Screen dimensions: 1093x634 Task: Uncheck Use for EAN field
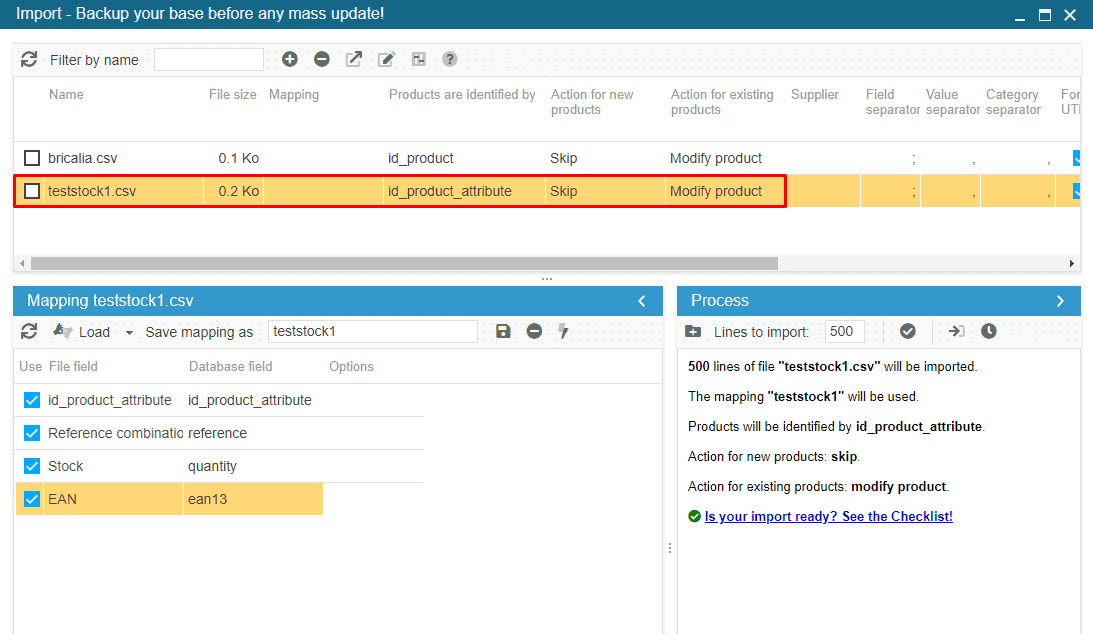coord(32,499)
